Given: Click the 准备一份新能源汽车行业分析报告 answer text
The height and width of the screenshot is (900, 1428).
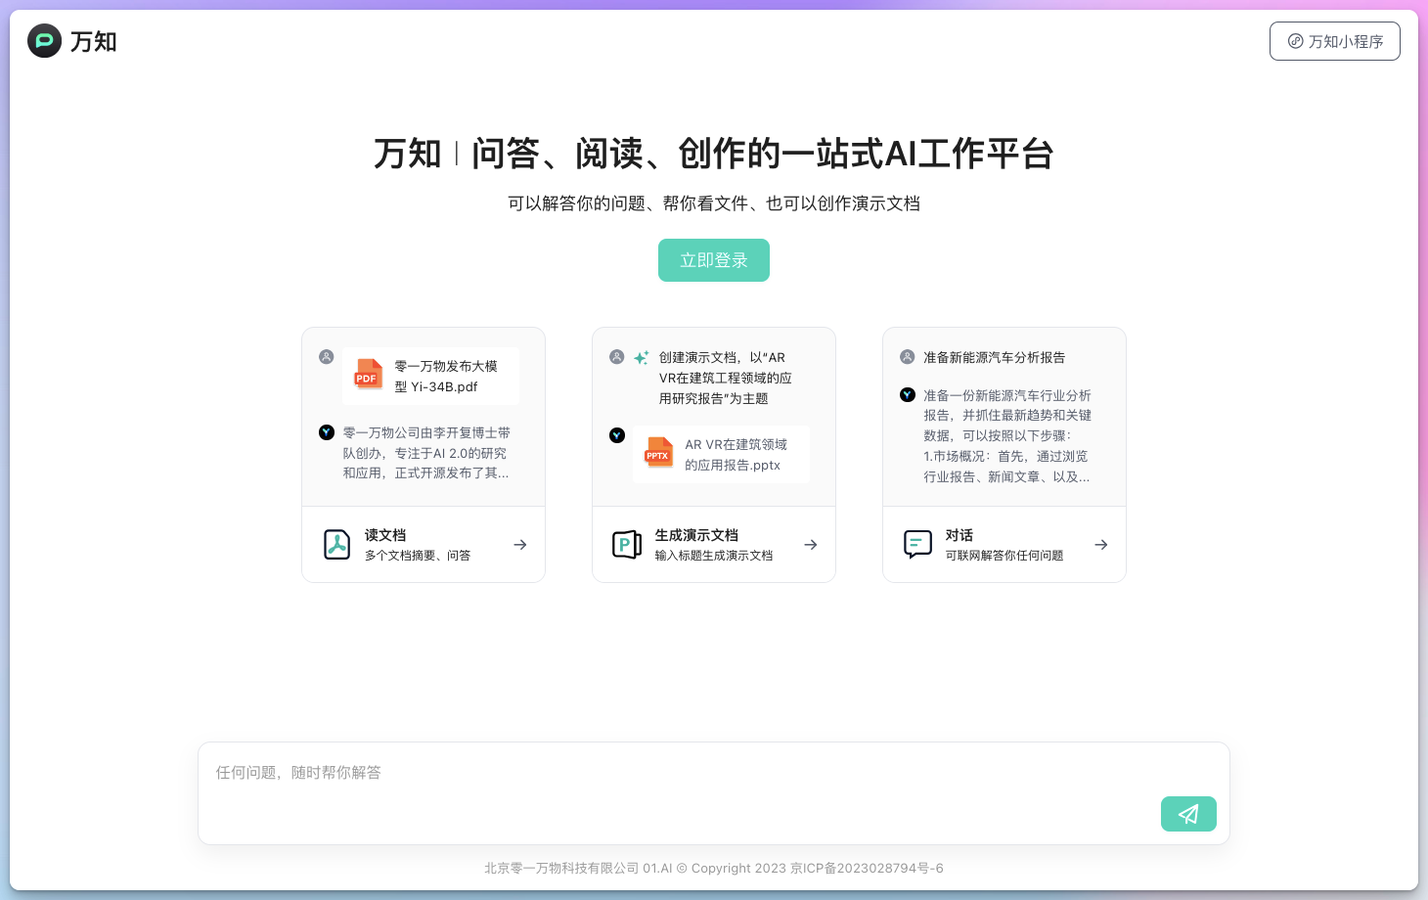Looking at the screenshot, I should pyautogui.click(x=1008, y=436).
